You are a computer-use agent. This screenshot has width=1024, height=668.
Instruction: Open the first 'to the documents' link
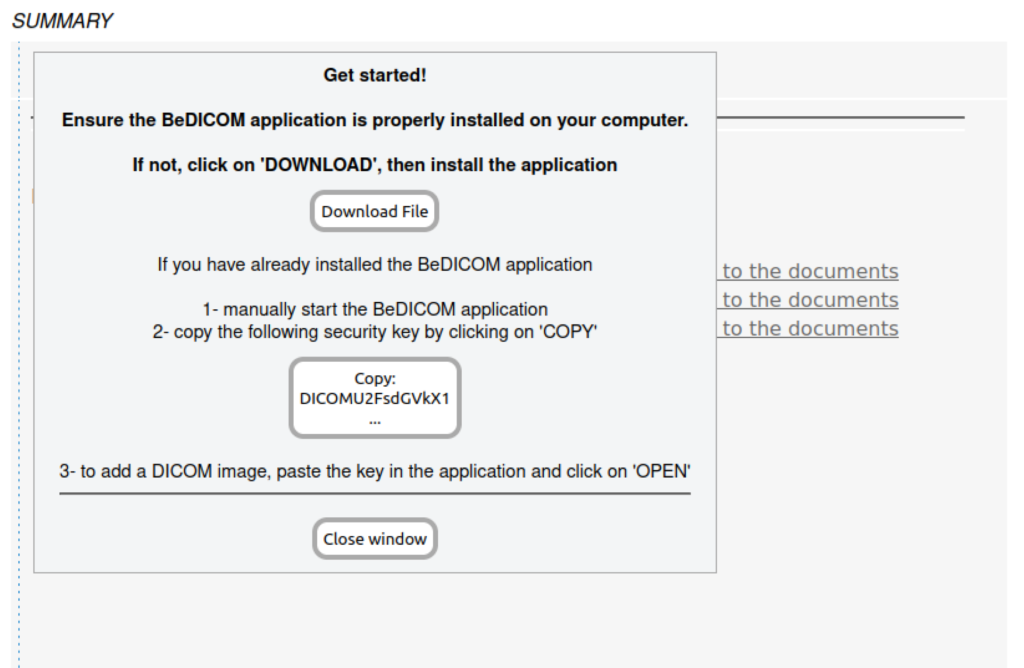pos(810,271)
